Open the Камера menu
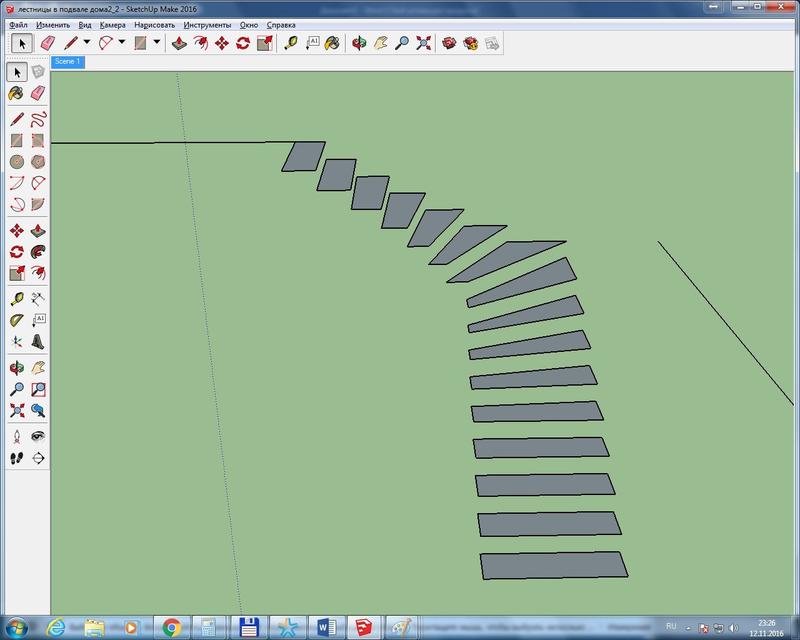This screenshot has height=640, width=800. pyautogui.click(x=112, y=24)
